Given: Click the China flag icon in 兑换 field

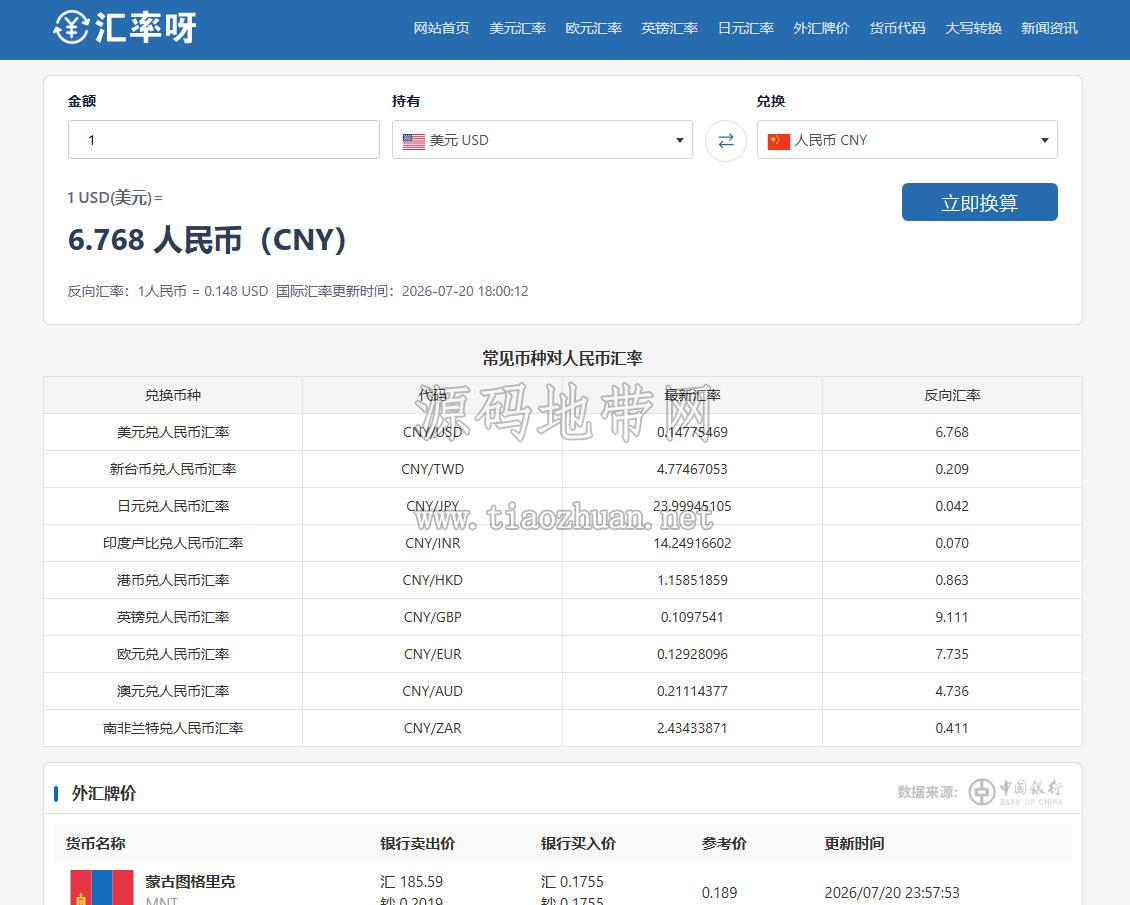Looking at the screenshot, I should click(x=779, y=141).
